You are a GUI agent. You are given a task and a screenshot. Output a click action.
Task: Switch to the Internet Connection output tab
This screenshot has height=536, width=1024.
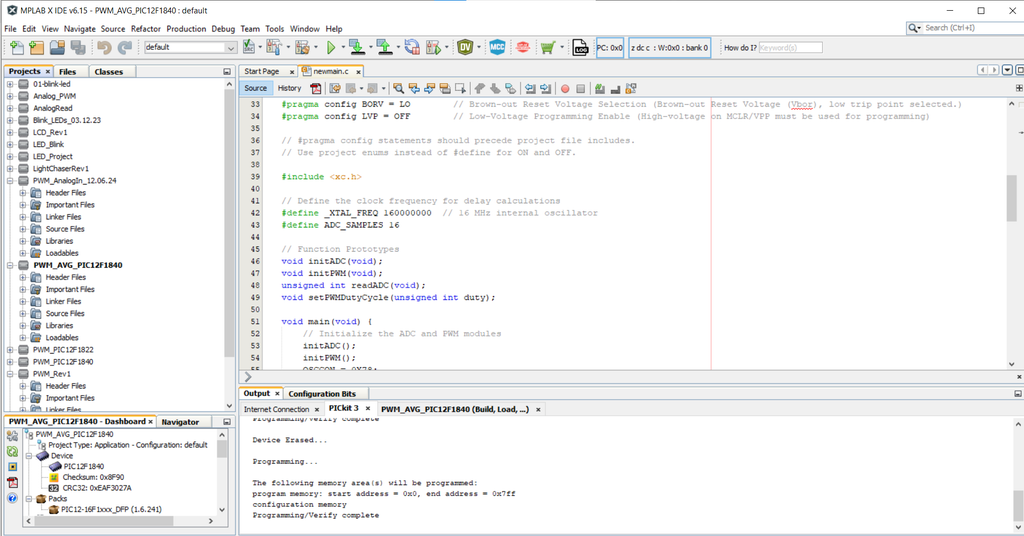coord(276,409)
